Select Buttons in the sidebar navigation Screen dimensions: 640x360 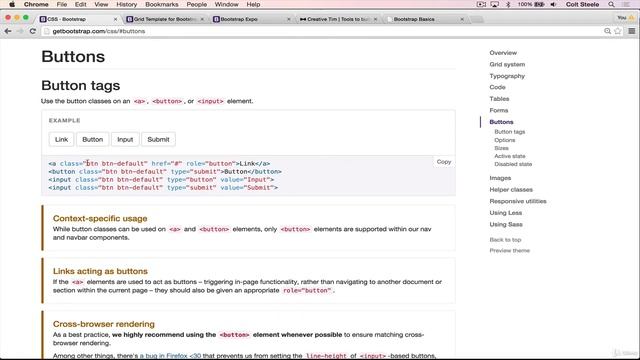[501, 122]
